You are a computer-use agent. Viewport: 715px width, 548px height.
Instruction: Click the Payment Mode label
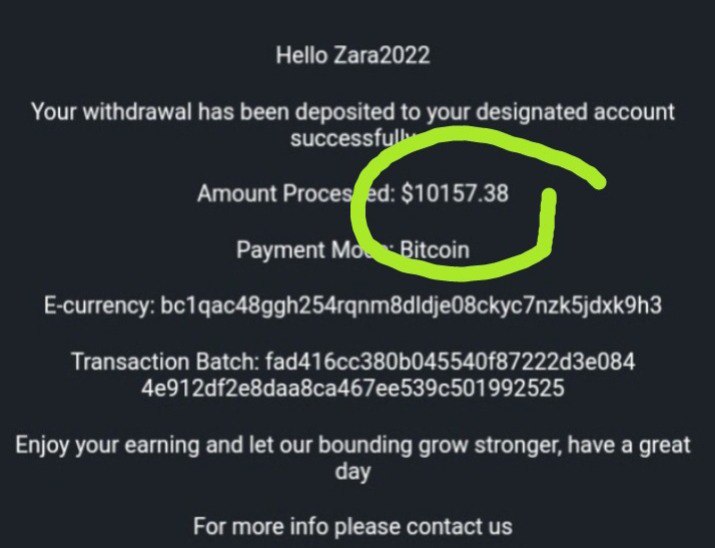pyautogui.click(x=300, y=249)
